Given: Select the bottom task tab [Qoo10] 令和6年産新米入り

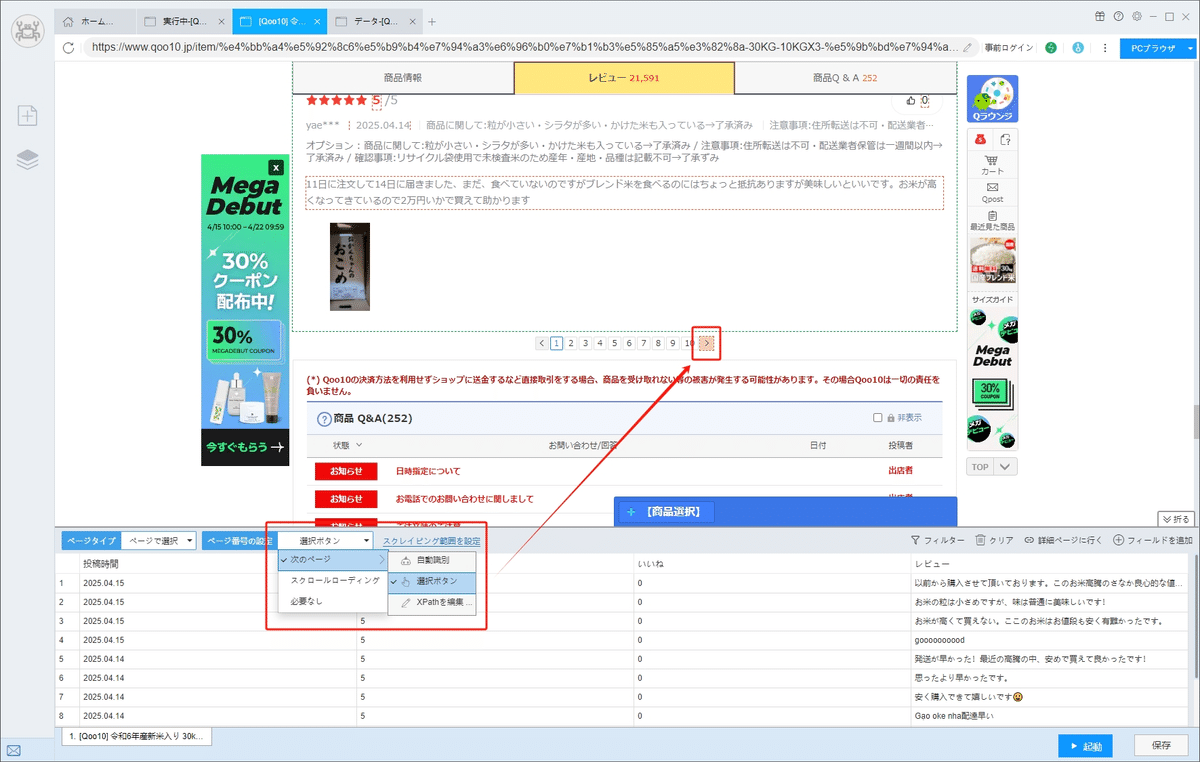Looking at the screenshot, I should 136,736.
